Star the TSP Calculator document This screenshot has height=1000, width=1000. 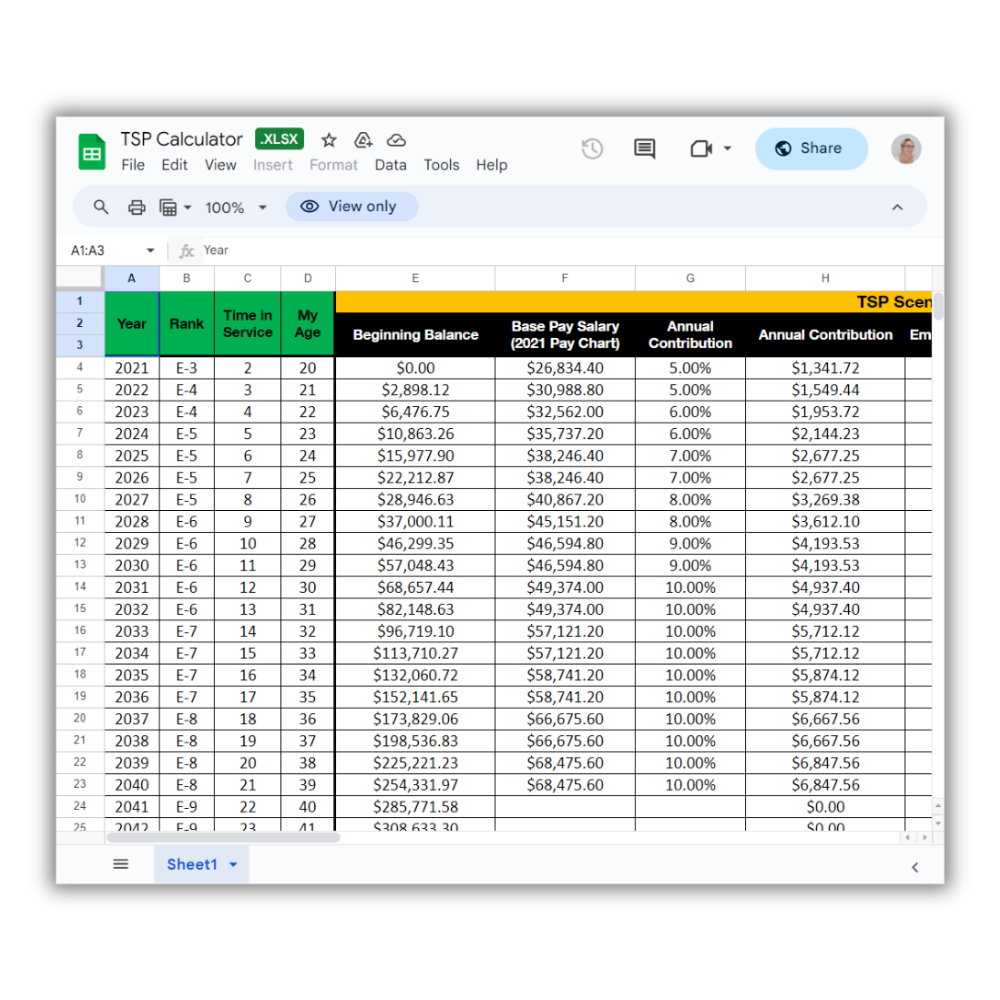329,140
